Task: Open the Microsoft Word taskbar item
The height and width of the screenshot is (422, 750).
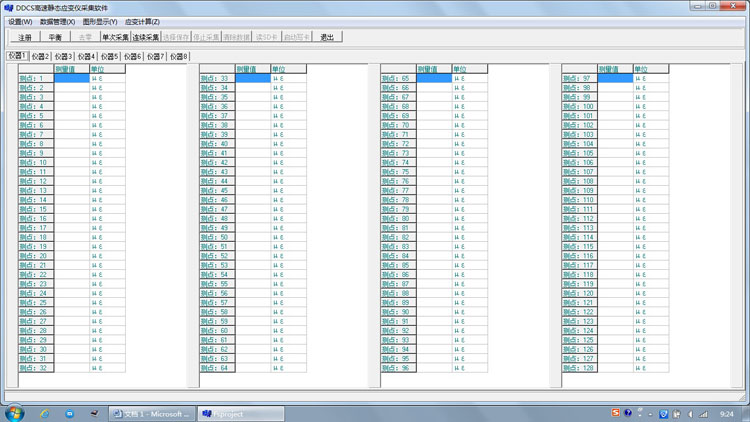Action: (x=150, y=413)
